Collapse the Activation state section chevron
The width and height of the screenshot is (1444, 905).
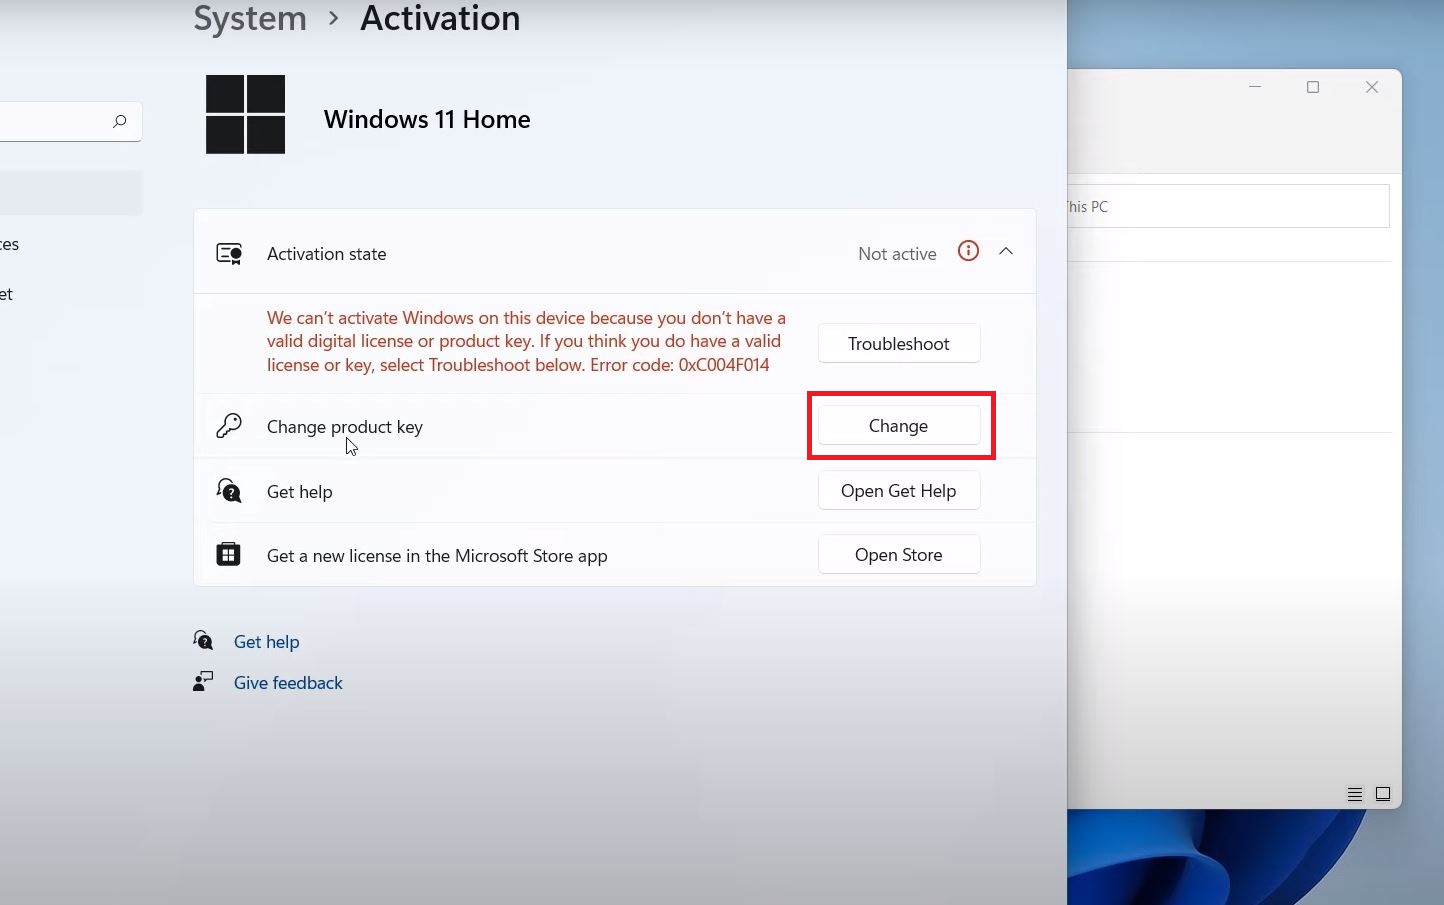(x=1006, y=252)
